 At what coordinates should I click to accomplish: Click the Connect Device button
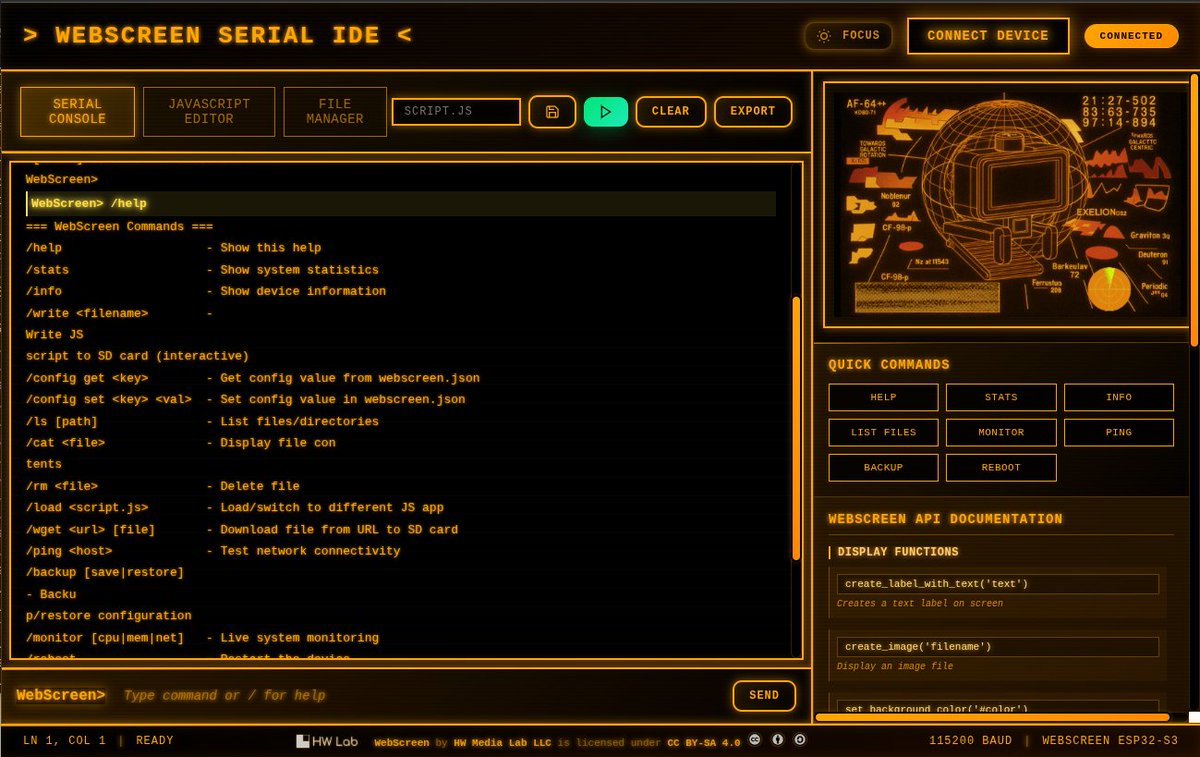988,36
